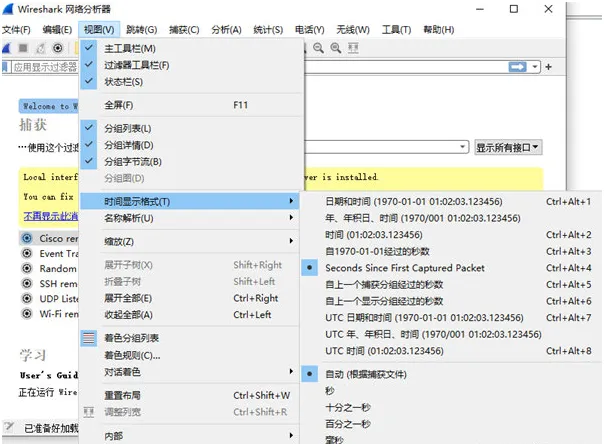Click the 着色分组列表 colored lines icon

(x=89, y=338)
